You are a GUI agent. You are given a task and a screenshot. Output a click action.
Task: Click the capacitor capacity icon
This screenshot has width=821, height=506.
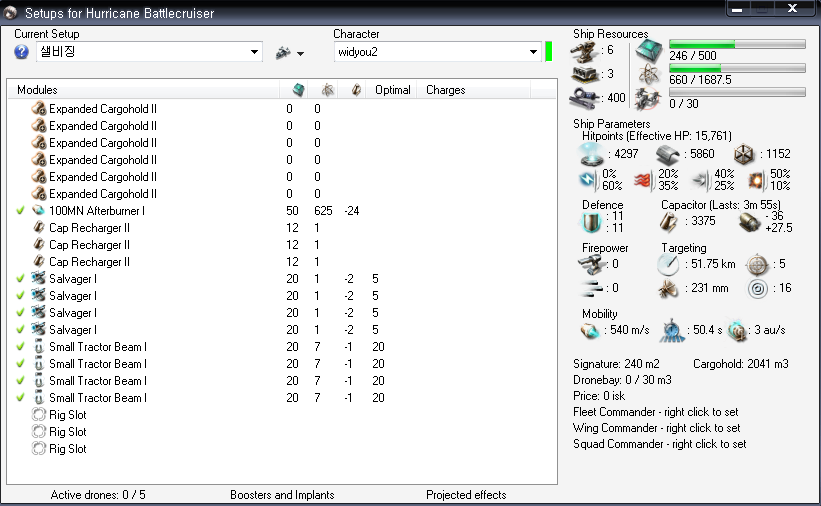coord(668,222)
